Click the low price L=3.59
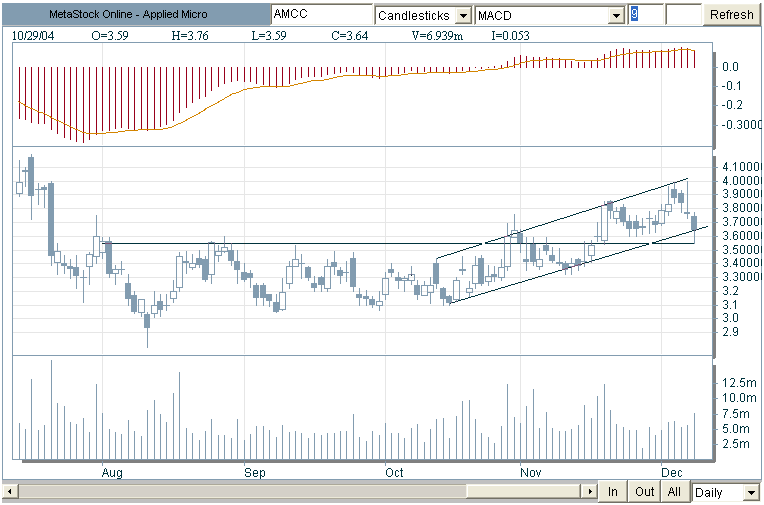The image size is (764, 505). (x=269, y=36)
